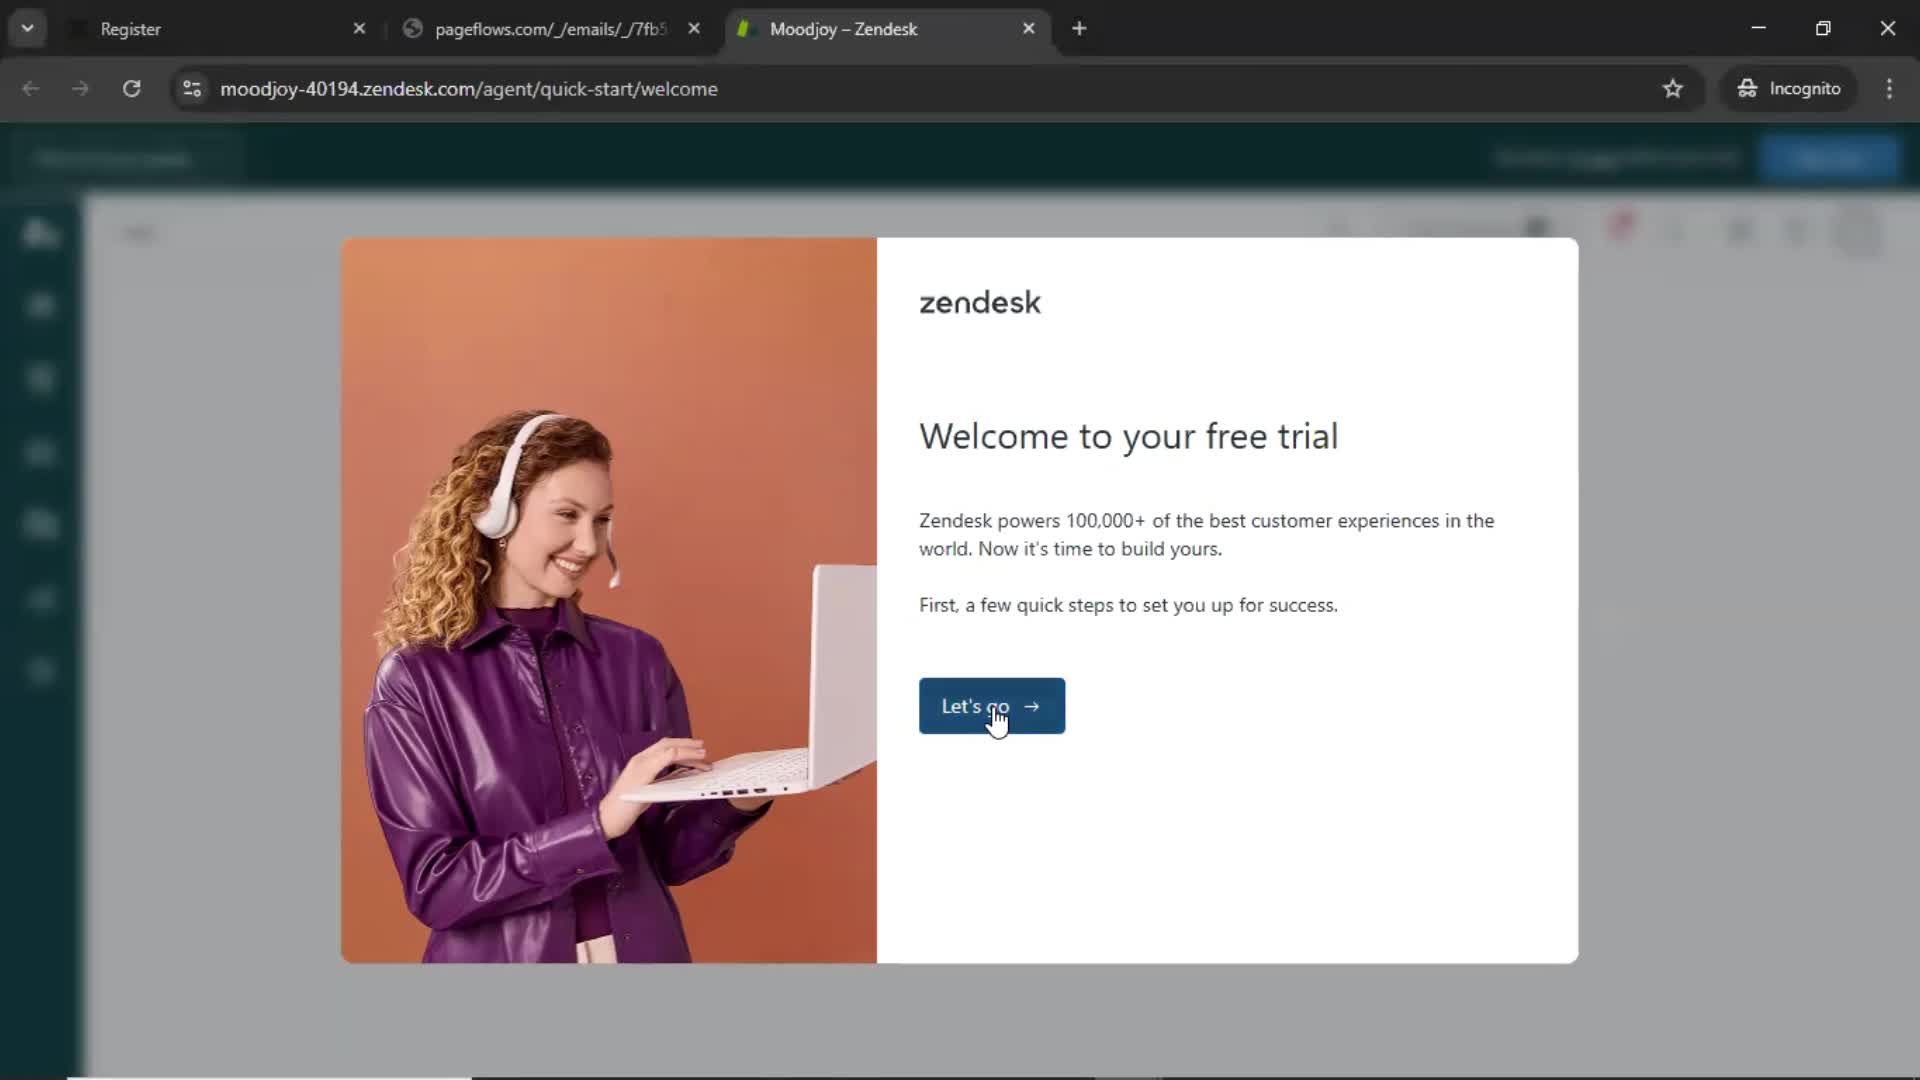View site information icon
The image size is (1920, 1080).
pyautogui.click(x=192, y=89)
